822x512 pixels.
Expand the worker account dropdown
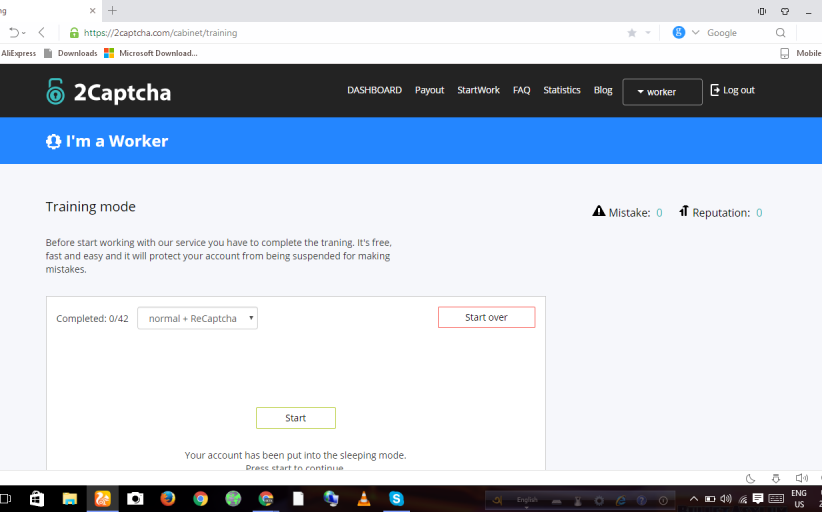[x=662, y=92]
